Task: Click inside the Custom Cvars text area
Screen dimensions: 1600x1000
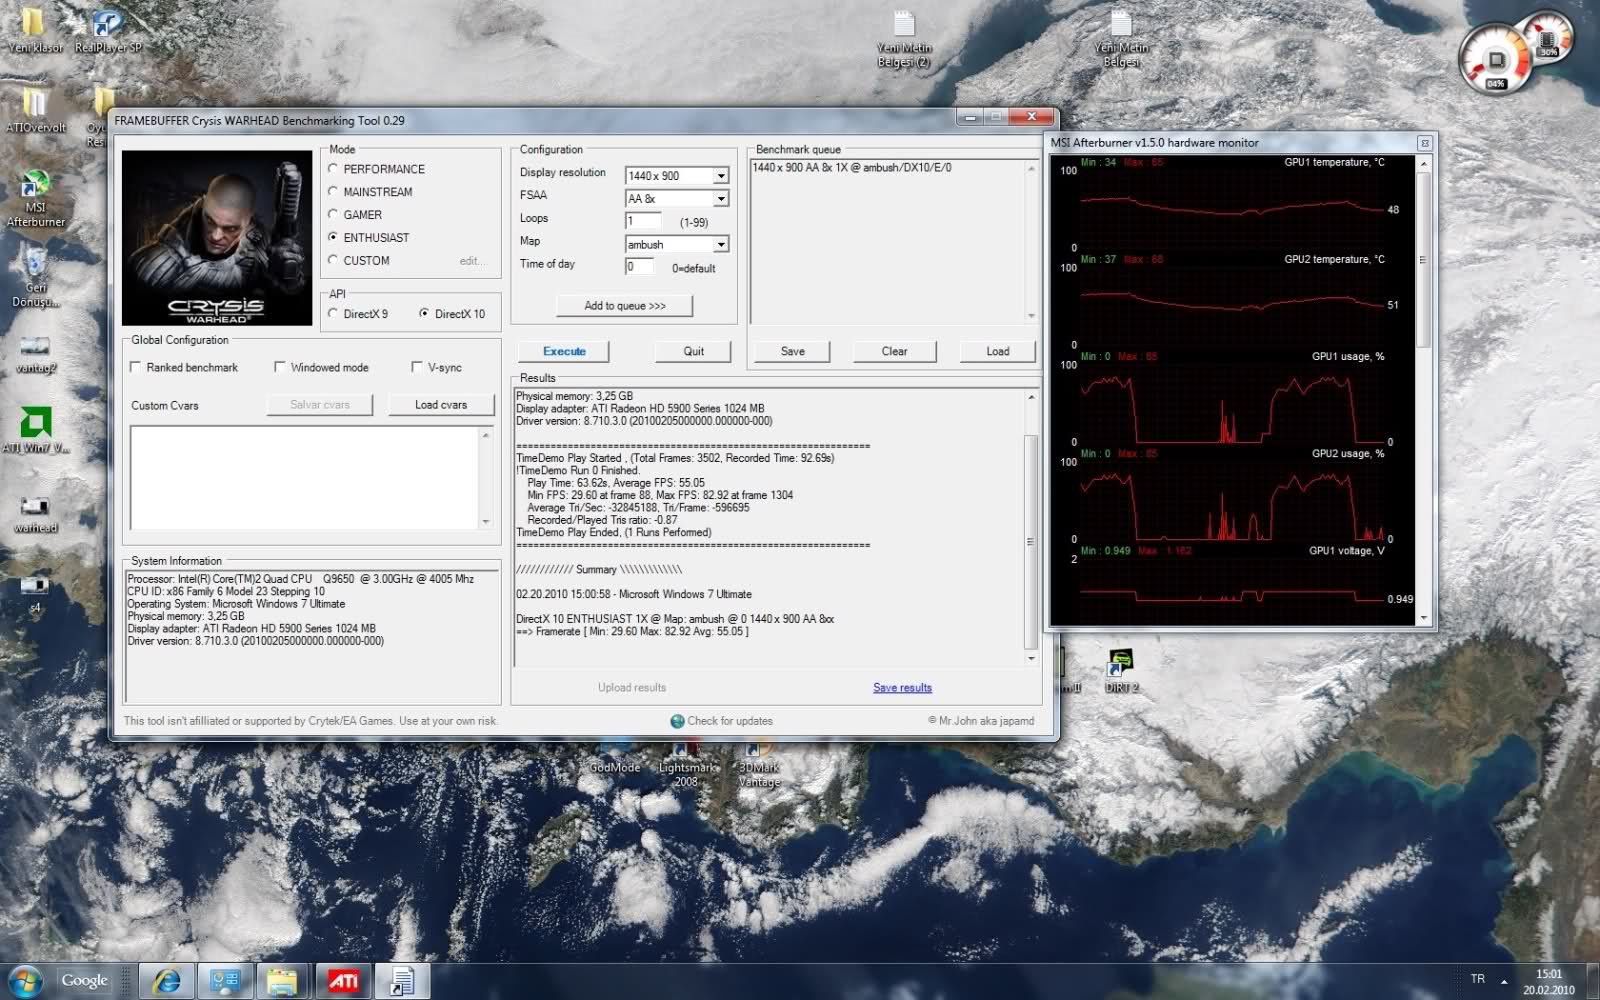Action: click(304, 478)
